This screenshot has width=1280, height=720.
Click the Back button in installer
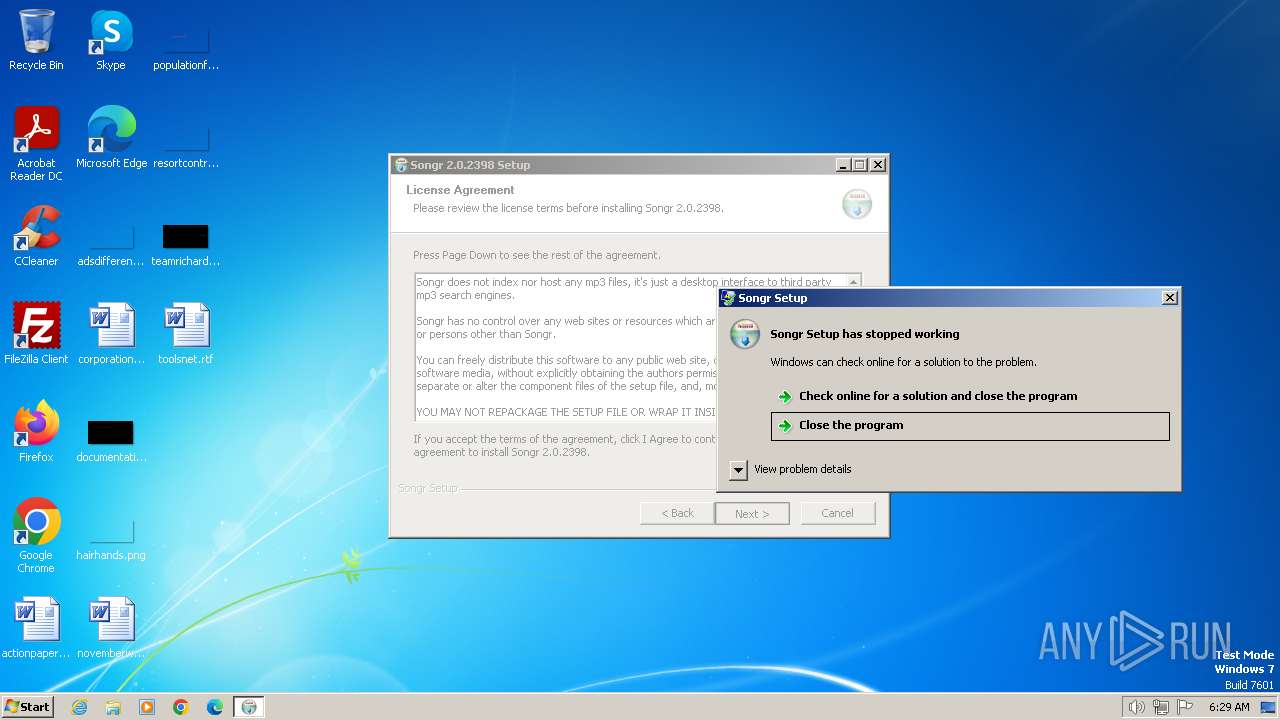point(677,513)
